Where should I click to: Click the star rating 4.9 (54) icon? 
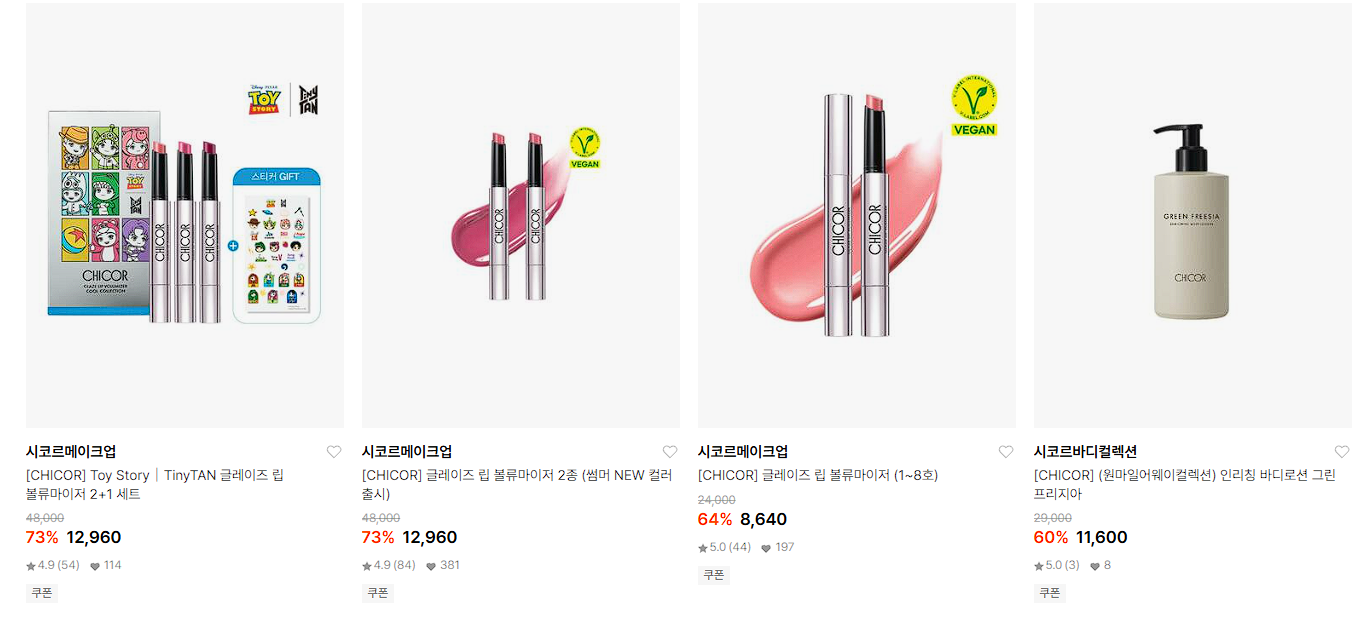(31, 566)
